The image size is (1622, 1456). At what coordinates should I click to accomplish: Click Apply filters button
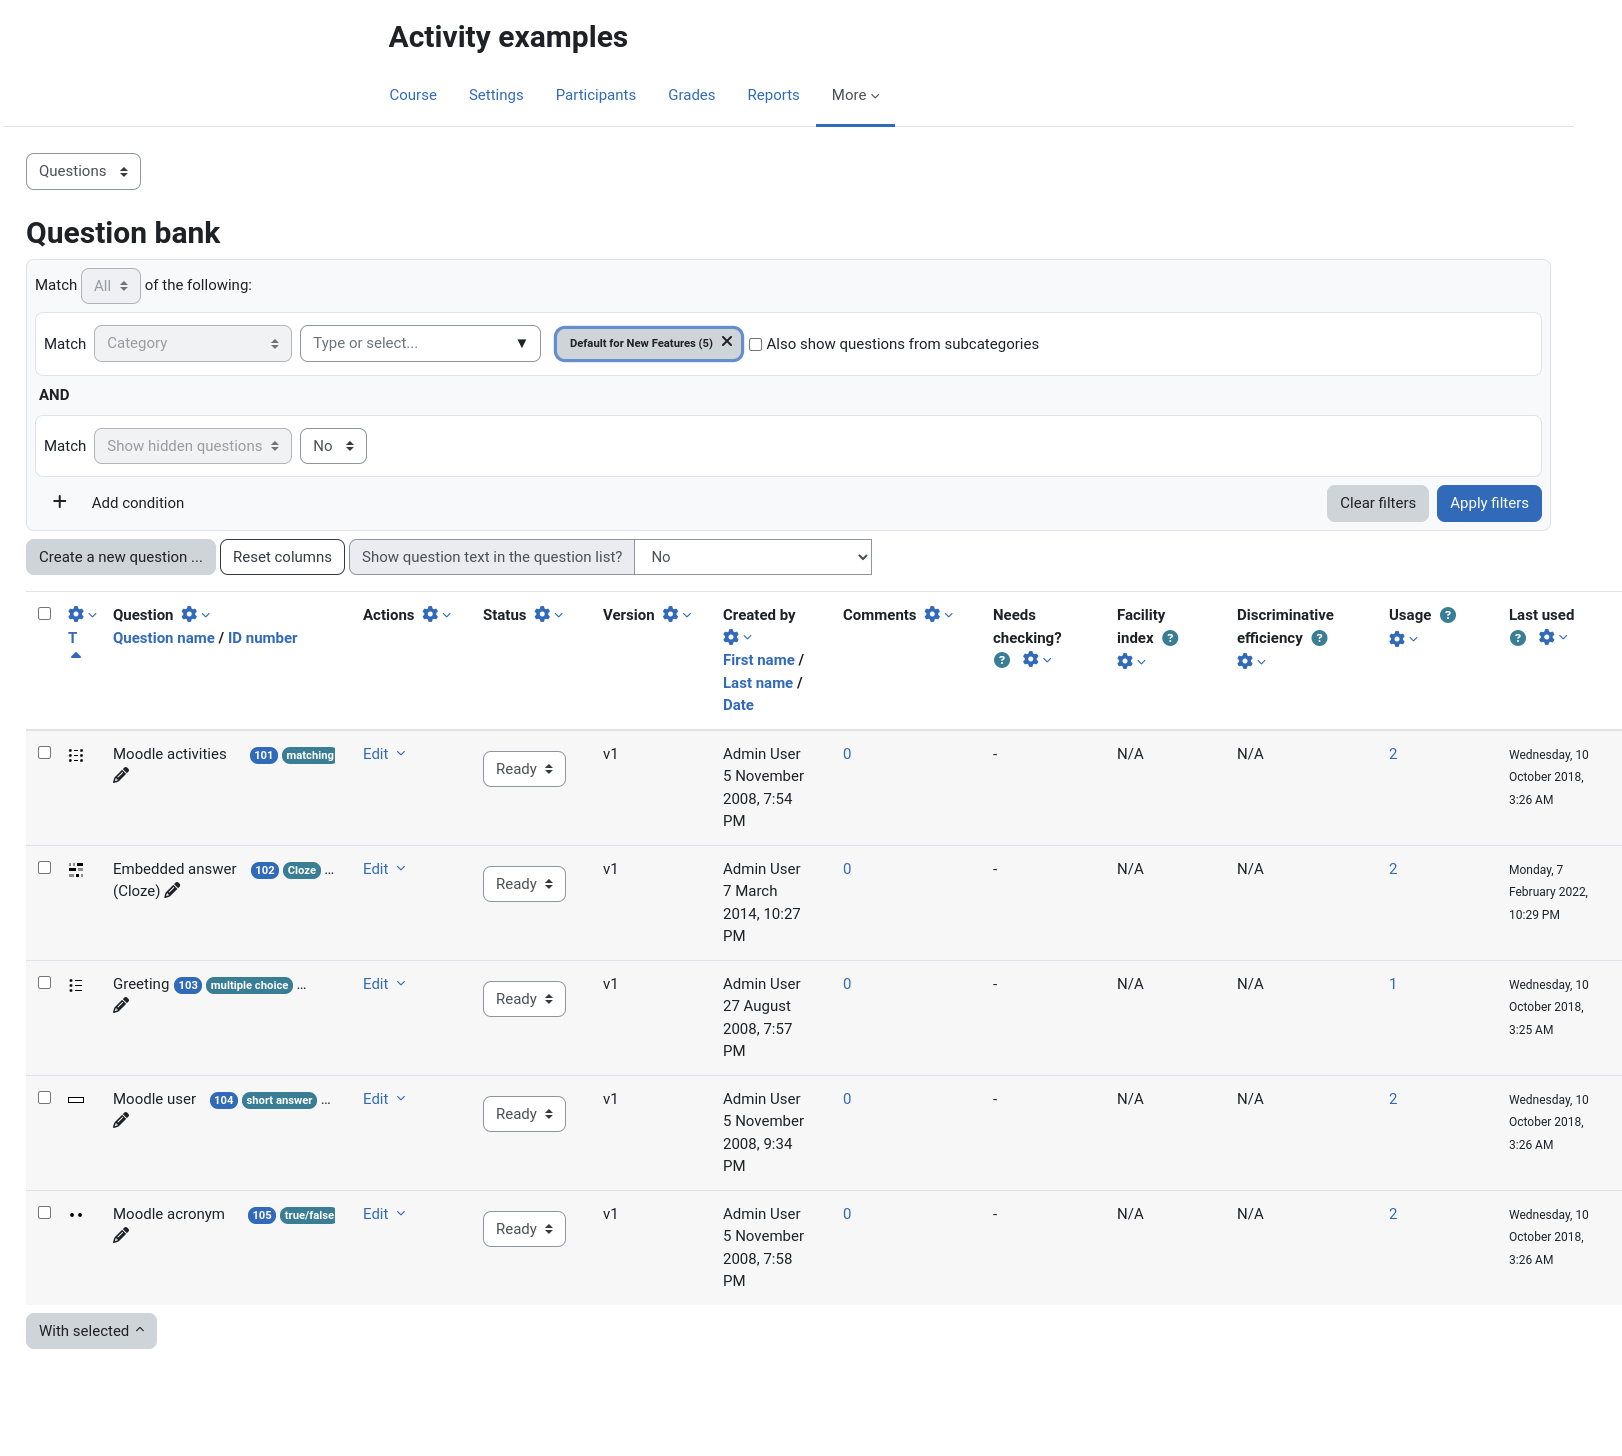tap(1489, 503)
